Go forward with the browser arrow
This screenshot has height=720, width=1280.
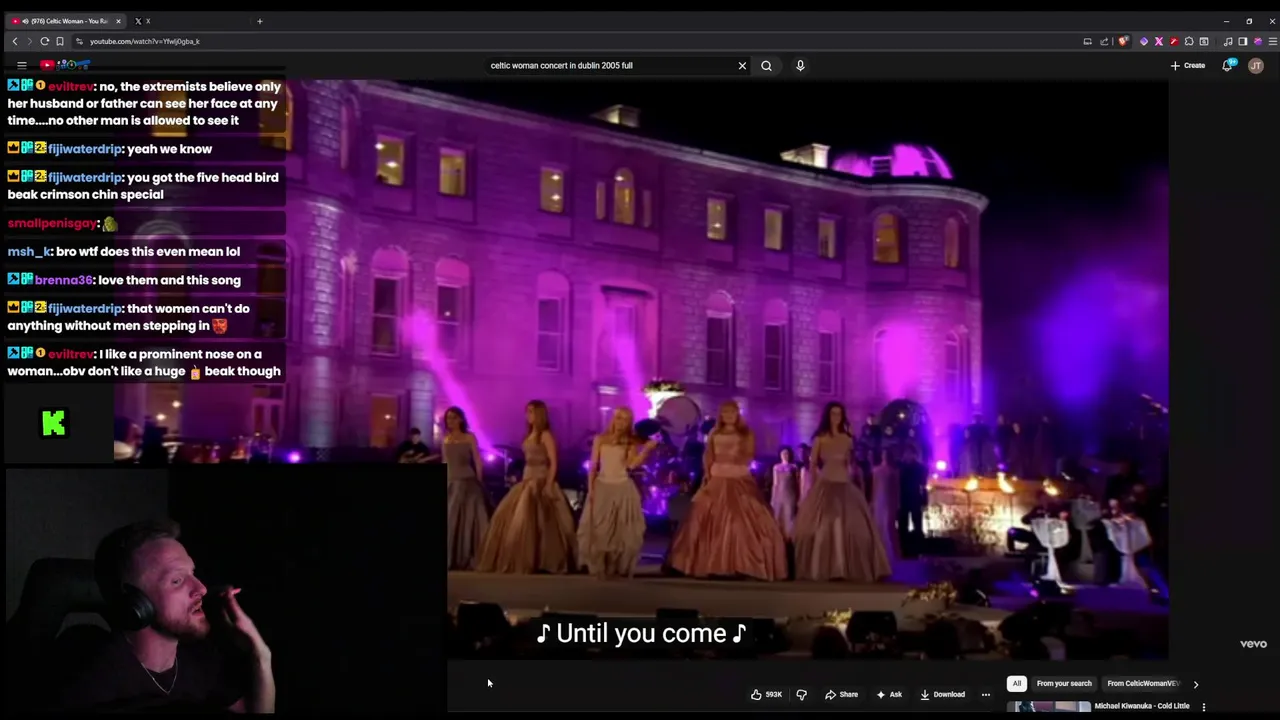pos(29,41)
